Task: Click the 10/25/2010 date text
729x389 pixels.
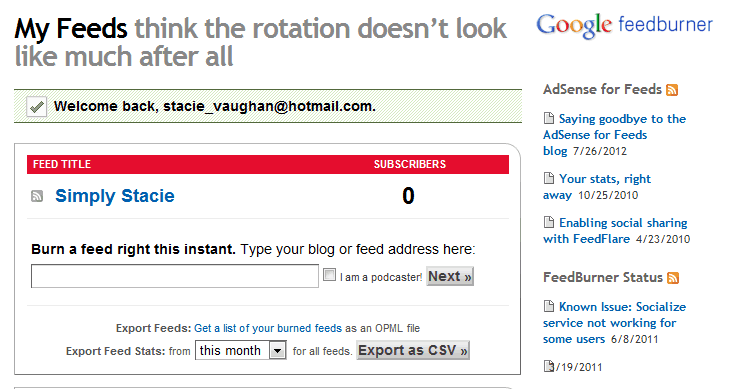Action: click(608, 195)
